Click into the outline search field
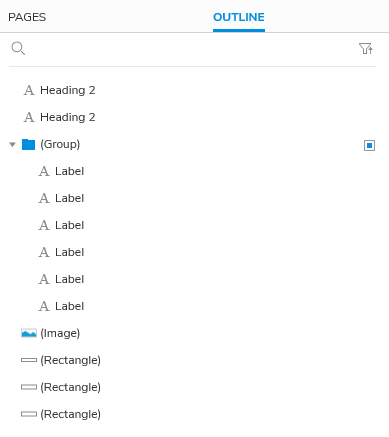389x437 pixels. [x=192, y=49]
